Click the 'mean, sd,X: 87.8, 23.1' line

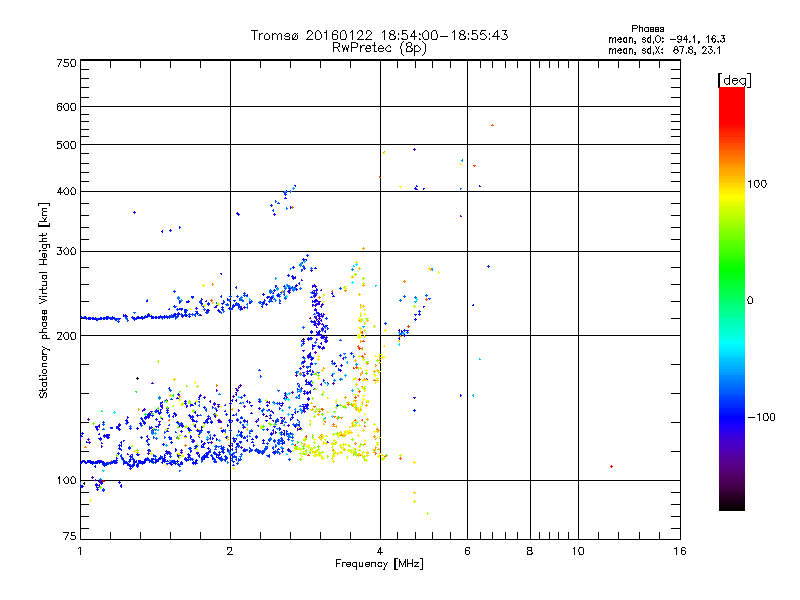[x=664, y=51]
